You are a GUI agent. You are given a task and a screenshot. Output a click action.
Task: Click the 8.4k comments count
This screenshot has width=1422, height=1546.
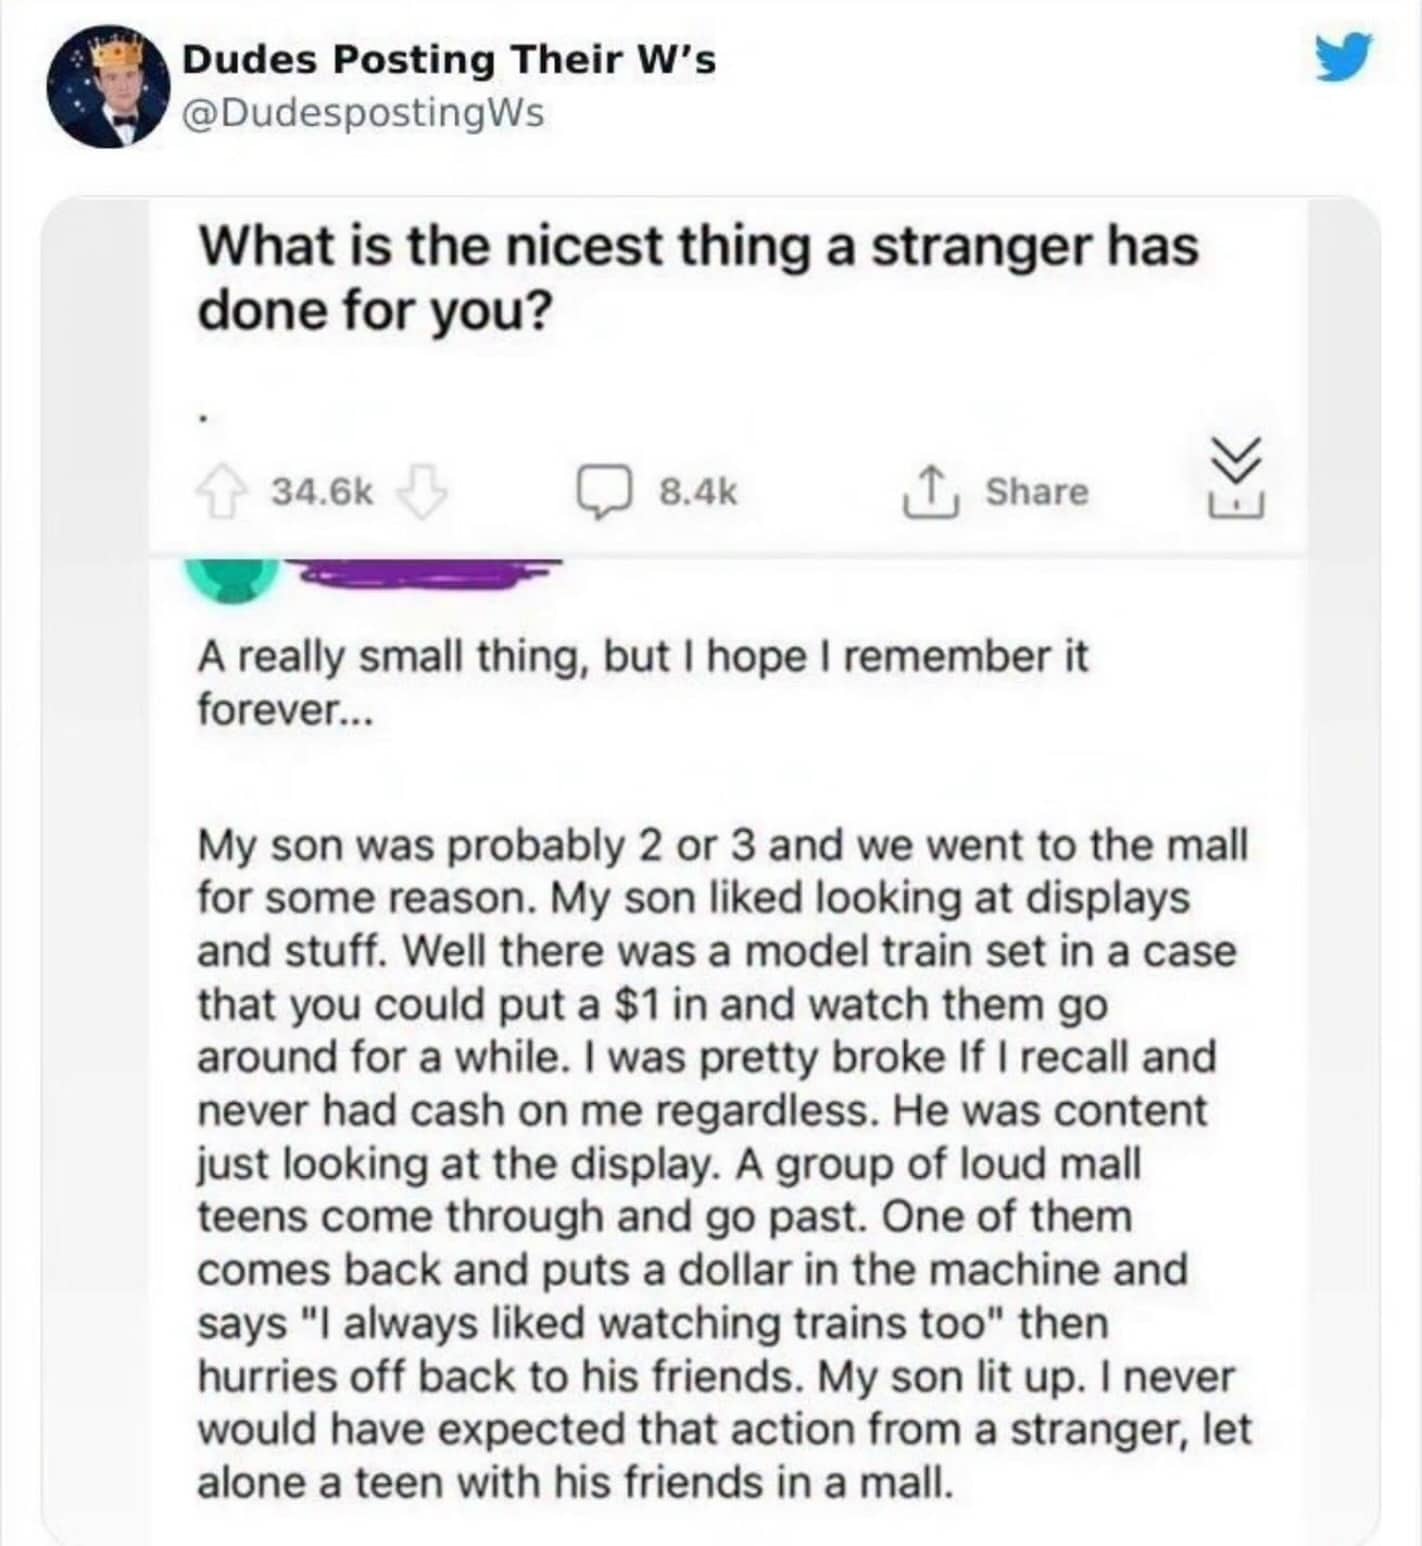(x=698, y=492)
